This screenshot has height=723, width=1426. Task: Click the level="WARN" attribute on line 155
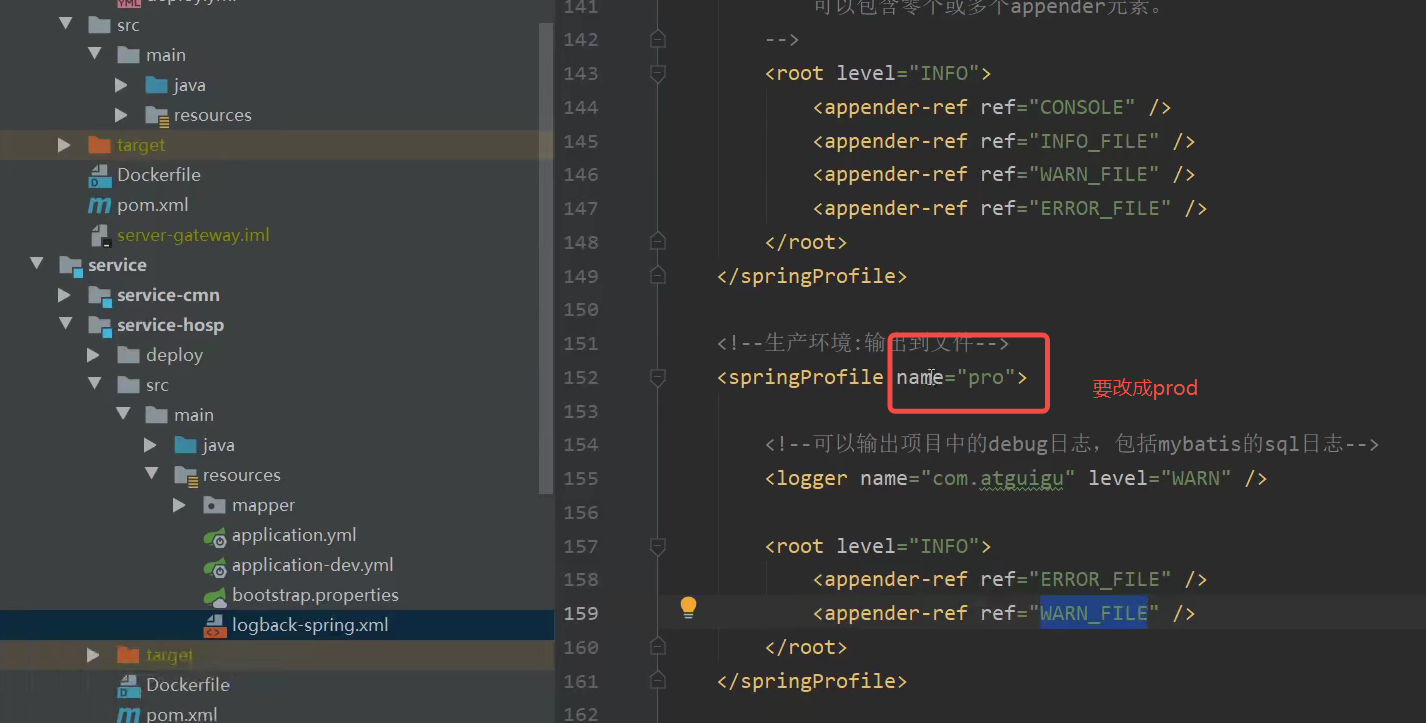(x=1160, y=478)
